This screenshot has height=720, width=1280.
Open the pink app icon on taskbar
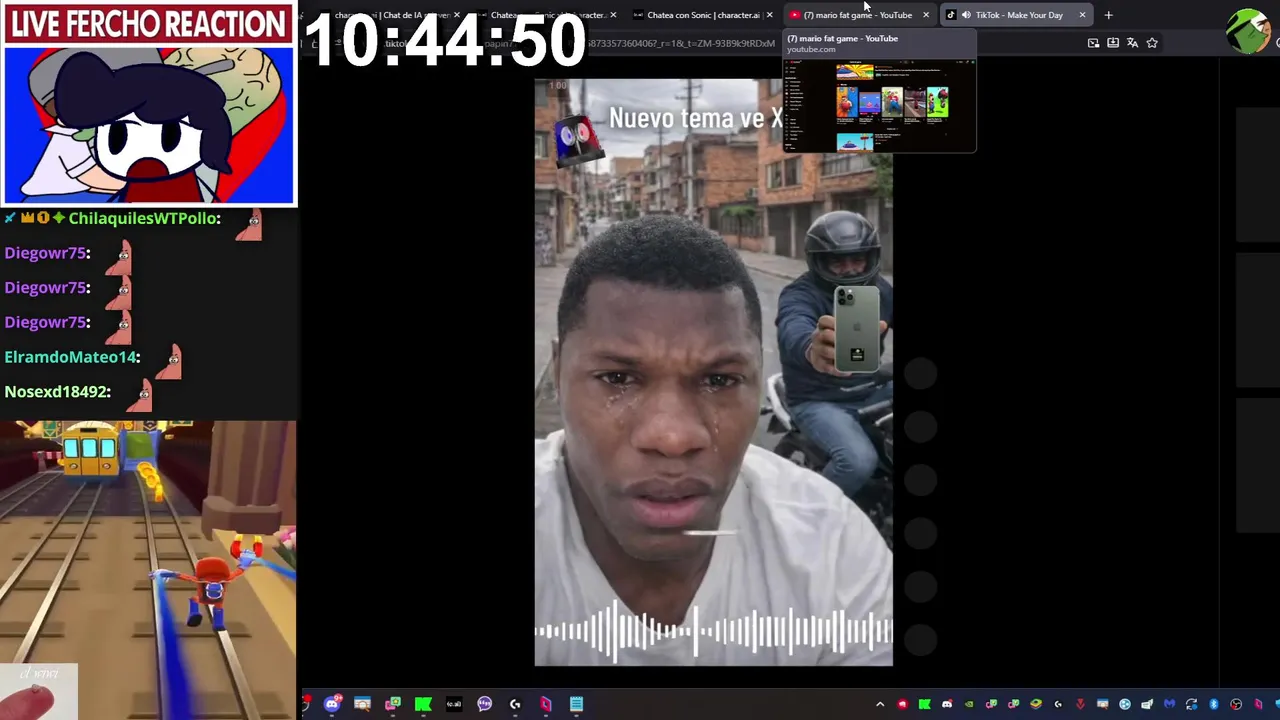[x=545, y=704]
